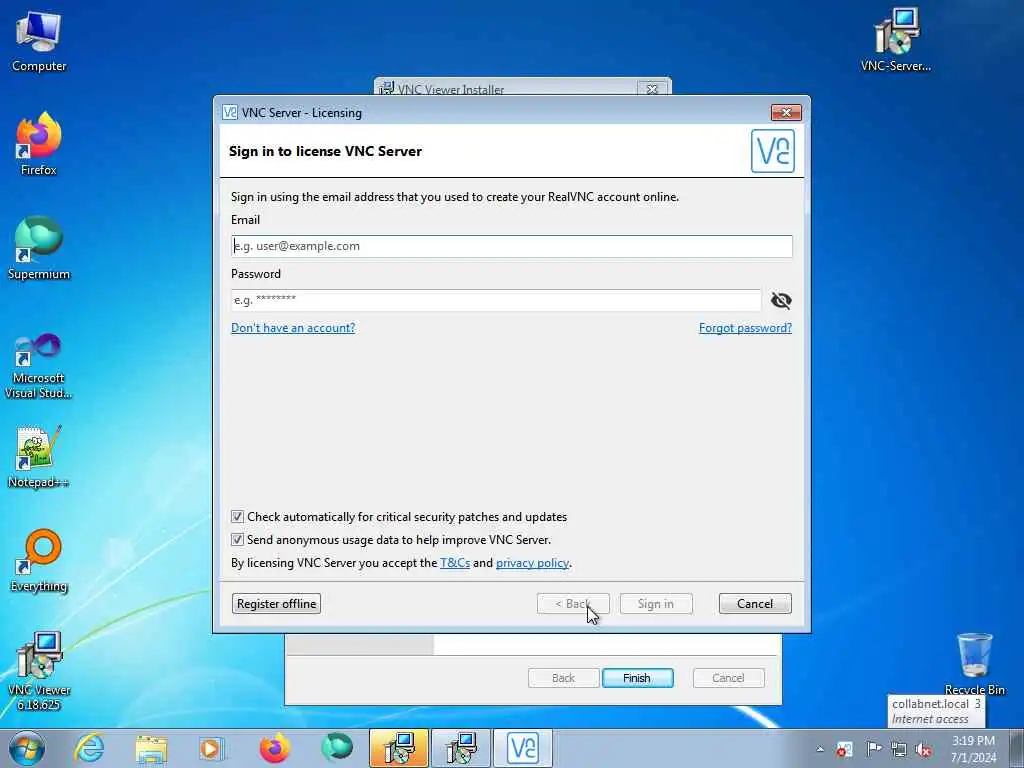Viewport: 1024px width, 768px height.
Task: Click the red security alert tray icon
Action: (x=844, y=749)
